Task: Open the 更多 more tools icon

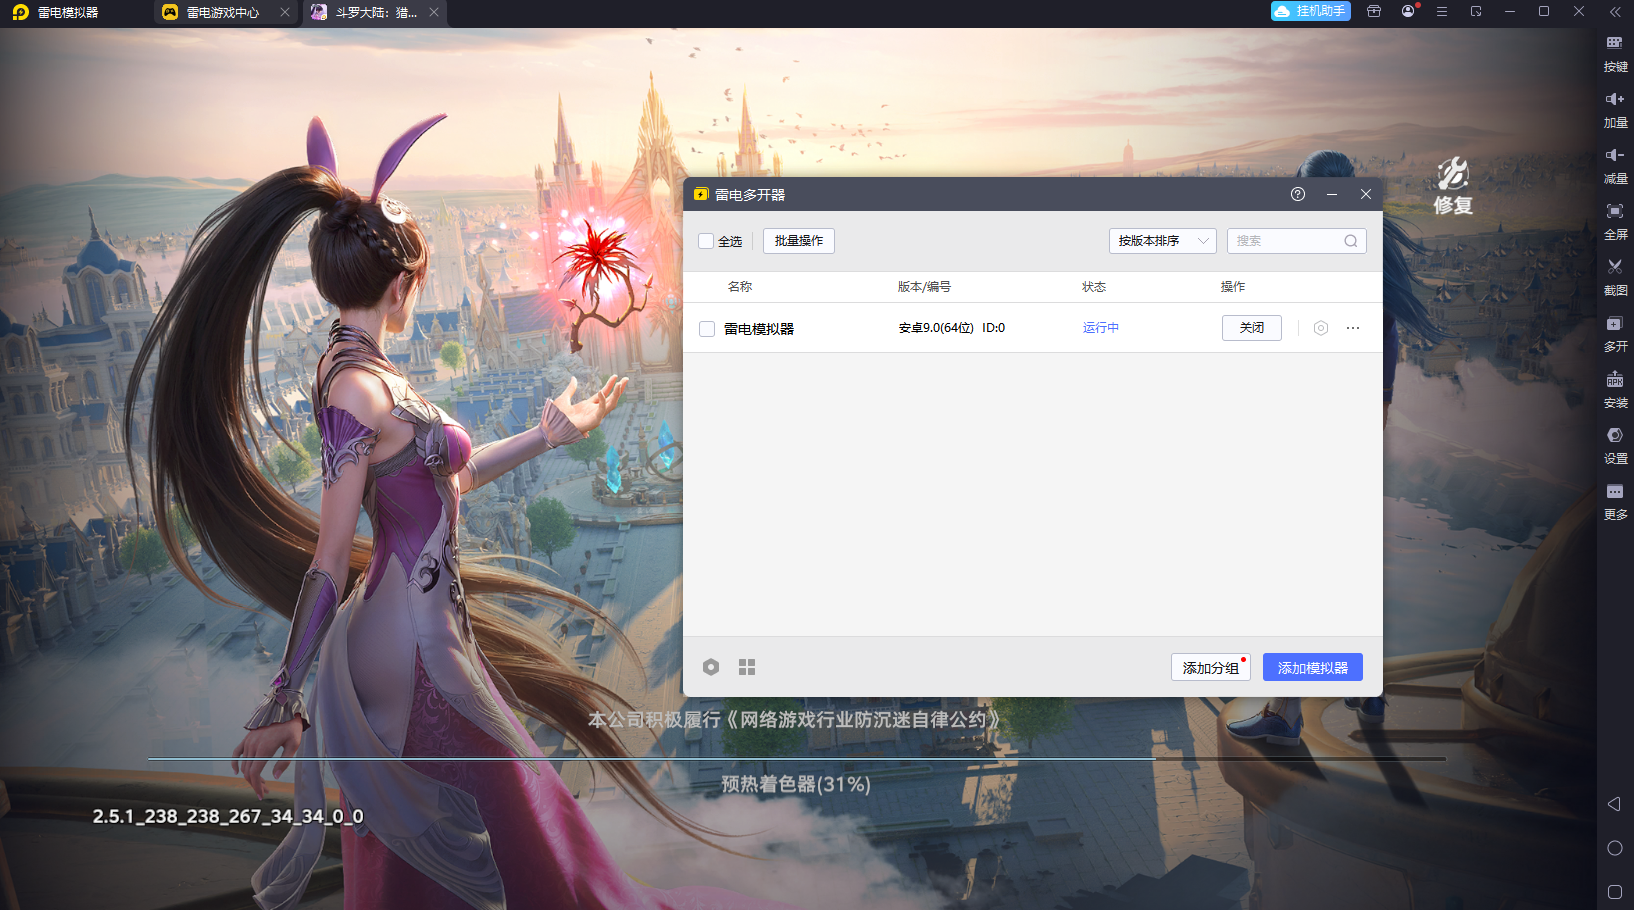Action: 1615,502
